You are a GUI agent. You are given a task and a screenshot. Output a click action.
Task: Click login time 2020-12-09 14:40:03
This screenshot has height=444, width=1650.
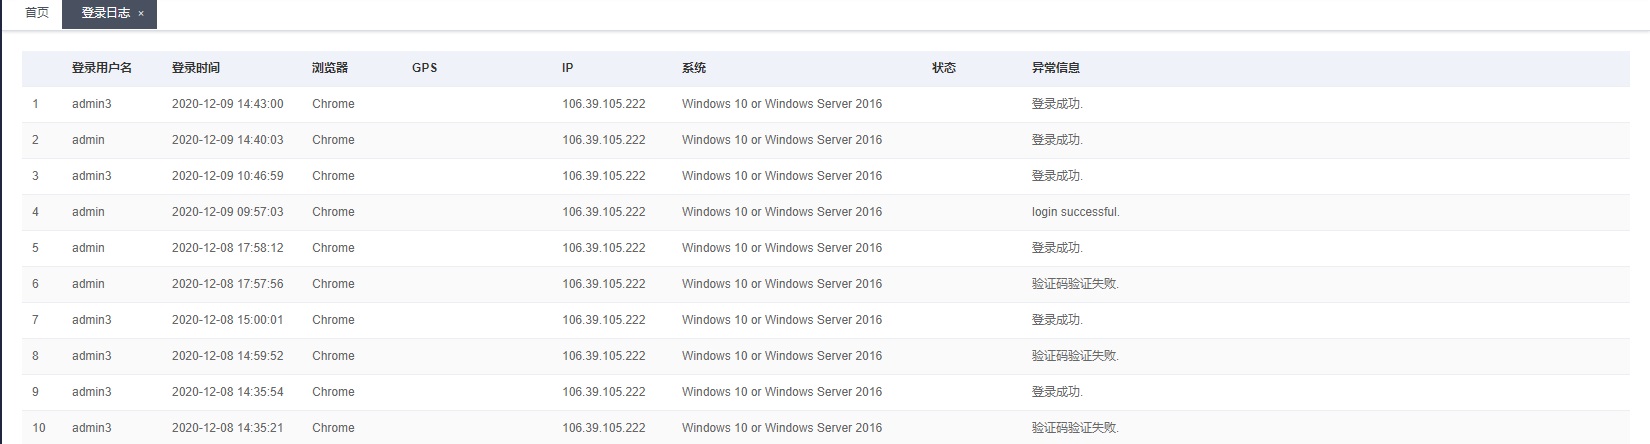pos(227,140)
